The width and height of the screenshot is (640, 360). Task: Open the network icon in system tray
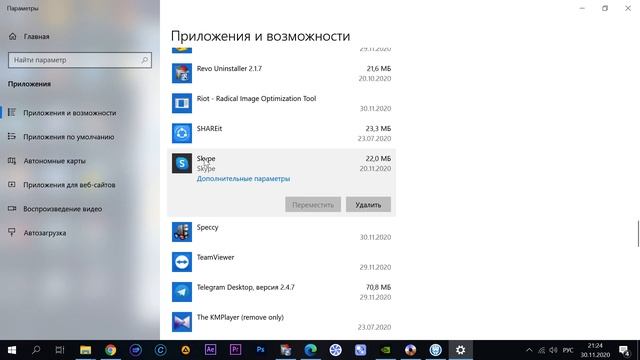[x=541, y=350]
